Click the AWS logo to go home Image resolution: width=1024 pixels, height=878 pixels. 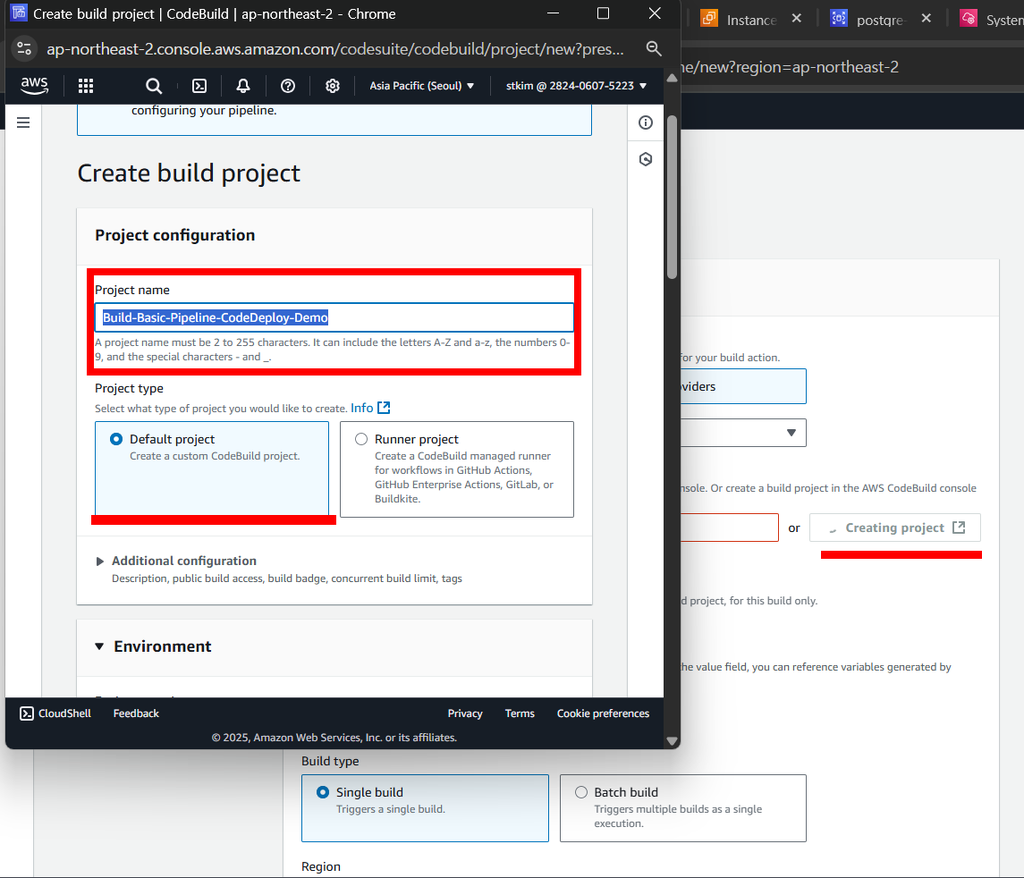coord(33,86)
